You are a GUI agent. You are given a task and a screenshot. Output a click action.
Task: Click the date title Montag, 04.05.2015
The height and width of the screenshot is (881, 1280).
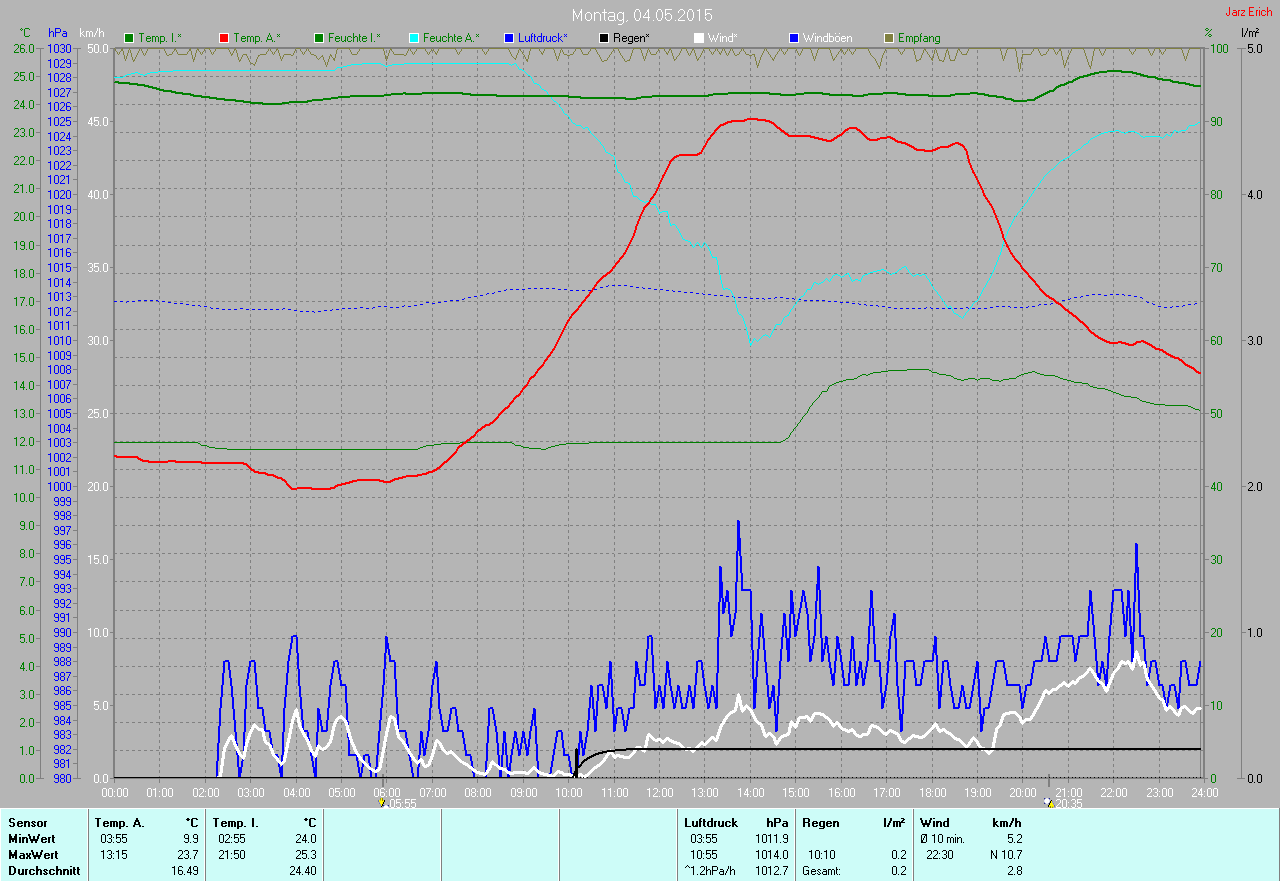(x=642, y=15)
